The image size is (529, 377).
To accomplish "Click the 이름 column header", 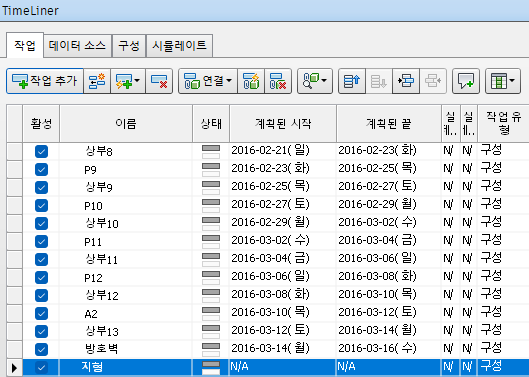I will [126, 124].
